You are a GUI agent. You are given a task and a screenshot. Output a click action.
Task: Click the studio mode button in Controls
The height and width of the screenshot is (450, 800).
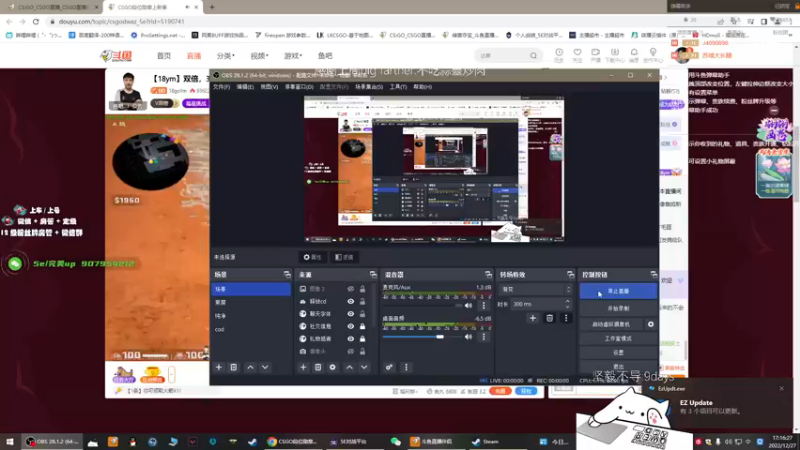(x=618, y=338)
